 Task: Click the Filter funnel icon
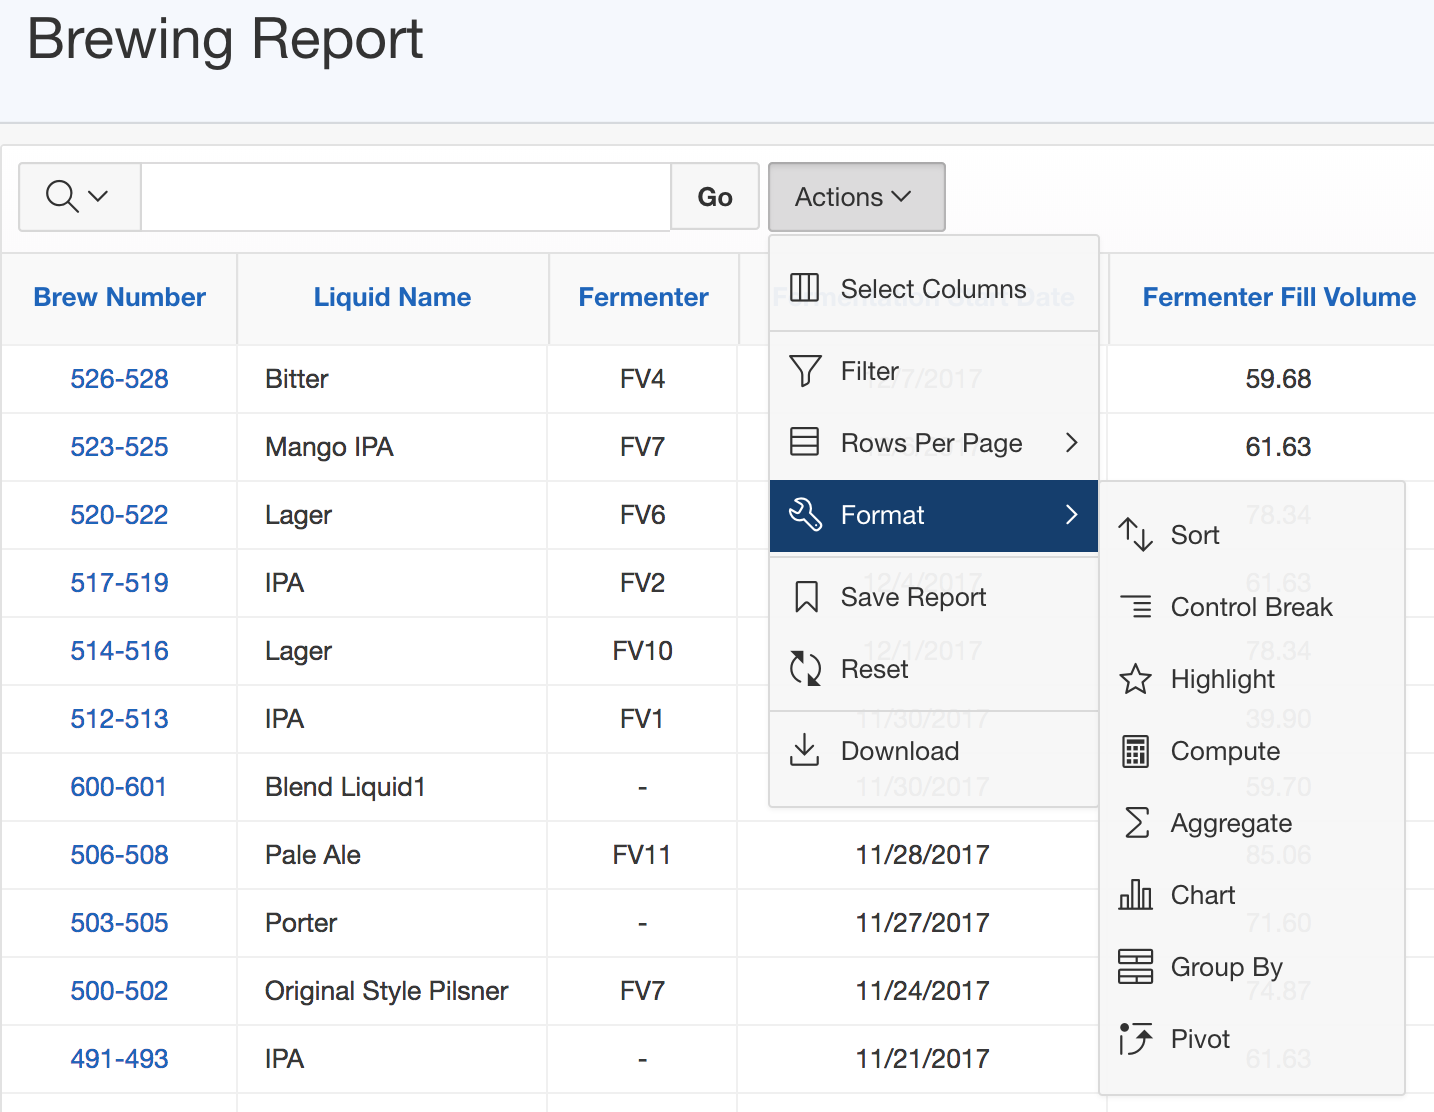point(804,371)
